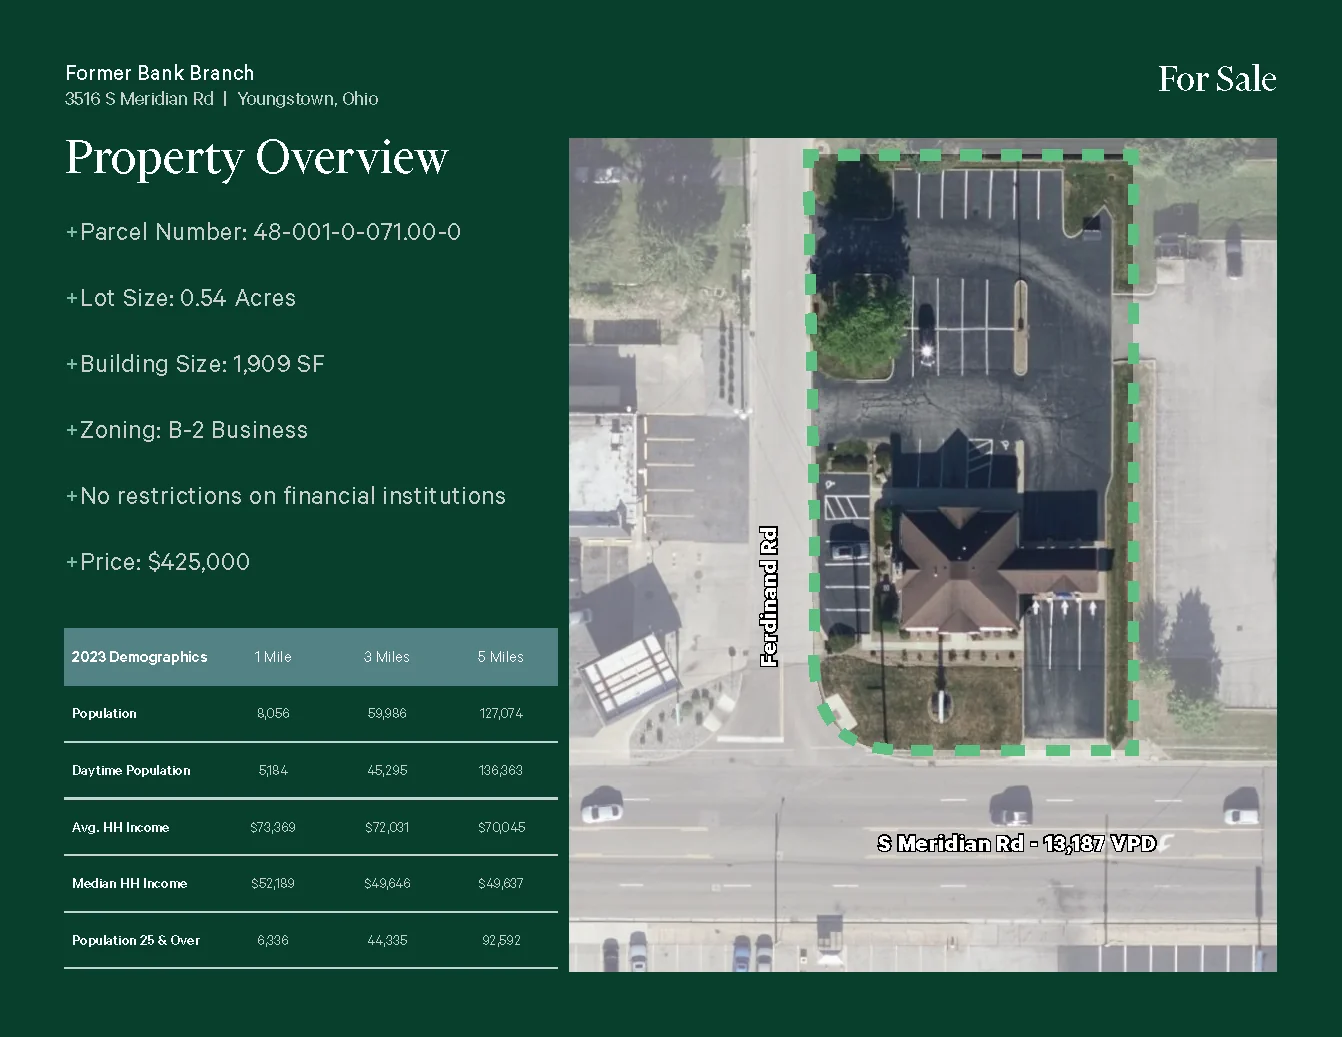Select the median income value $49,637
Screen dimensions: 1342x1037
pyautogui.click(x=501, y=884)
